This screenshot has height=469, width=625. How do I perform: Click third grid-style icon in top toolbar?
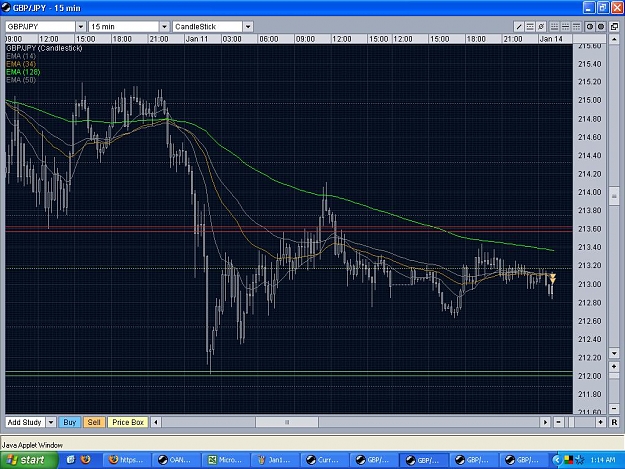[x=576, y=27]
